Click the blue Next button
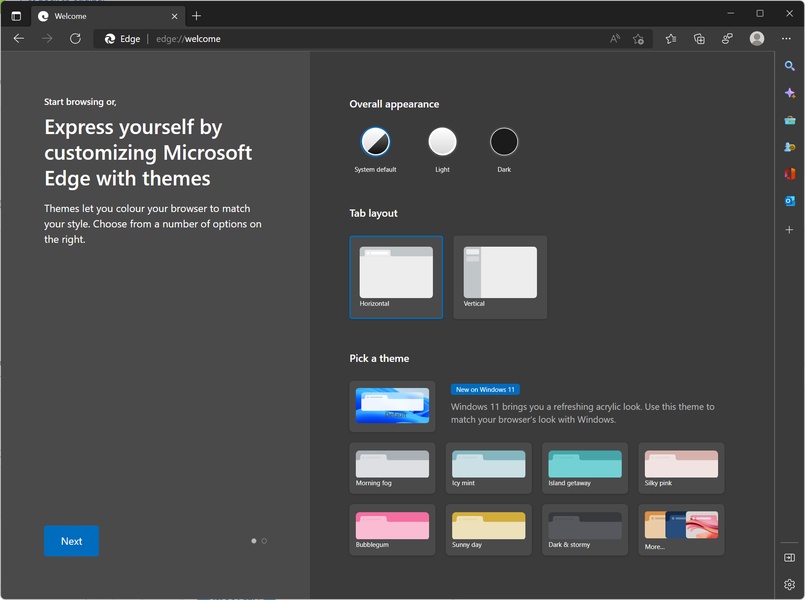 click(x=71, y=541)
